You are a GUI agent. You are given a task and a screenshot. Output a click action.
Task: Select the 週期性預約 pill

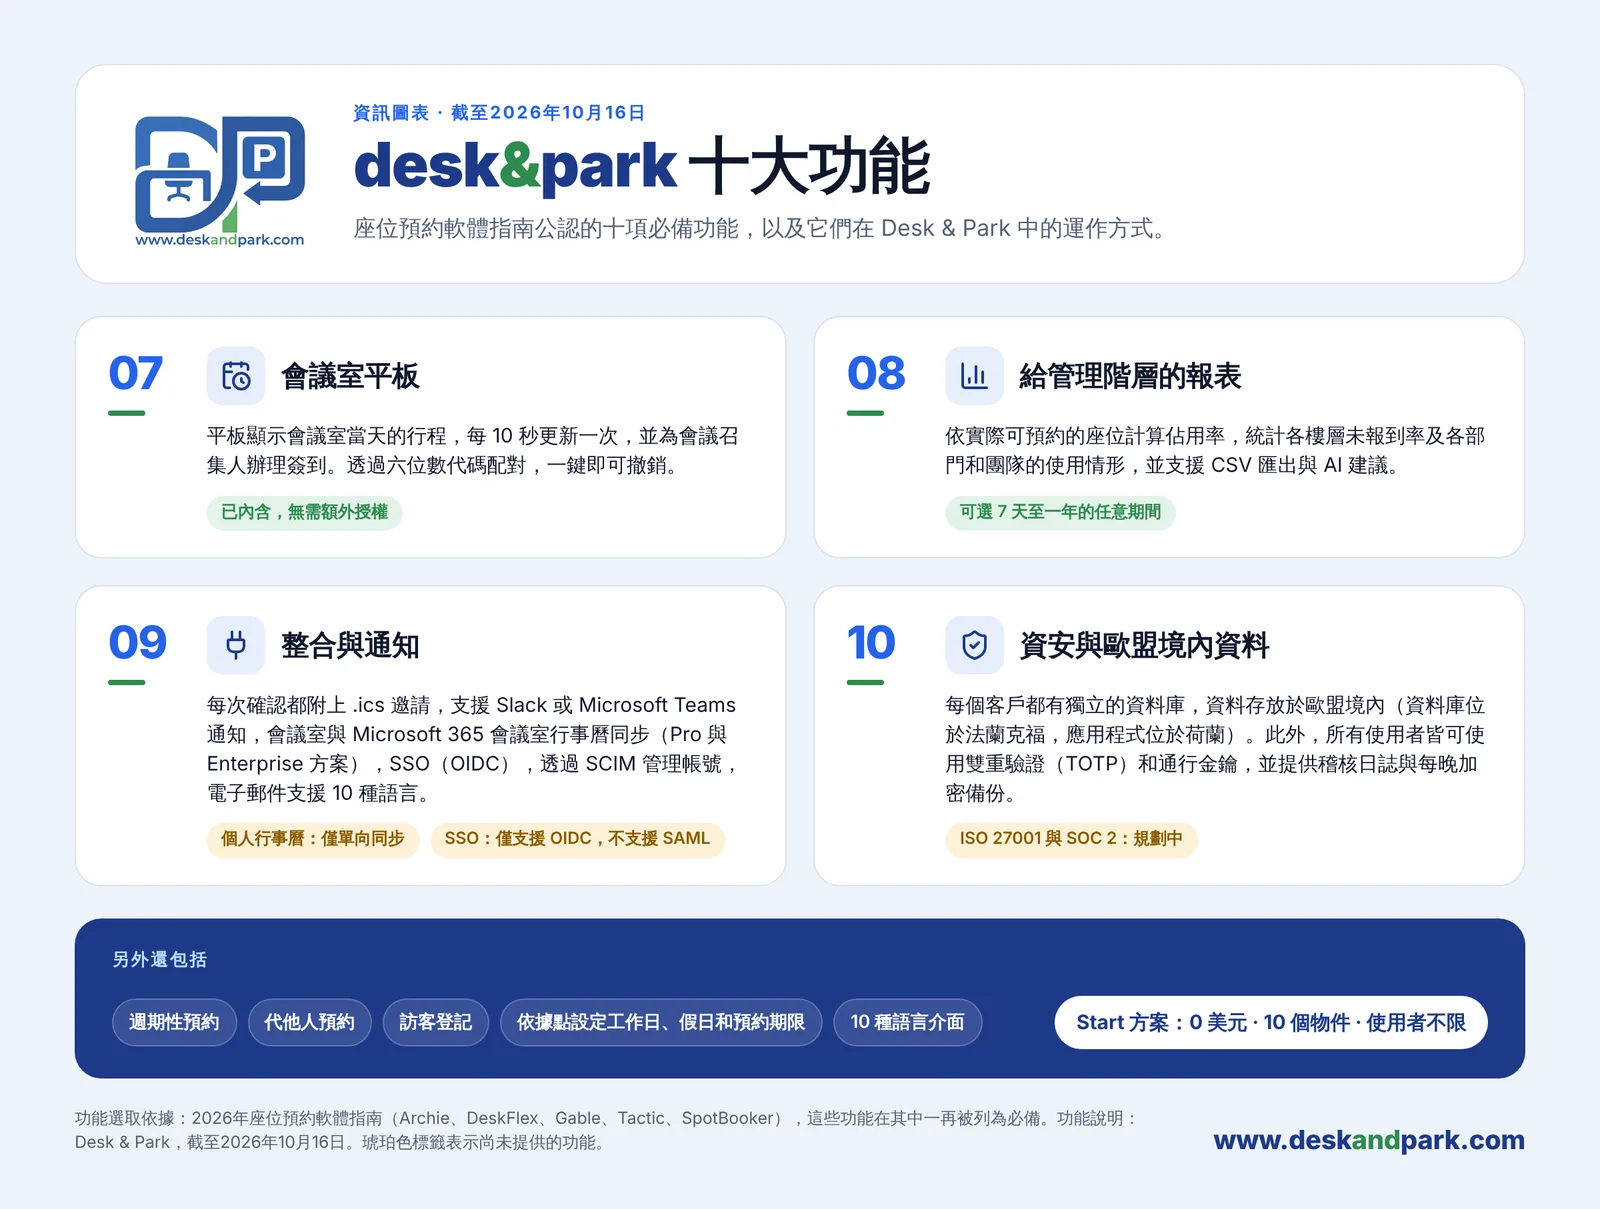click(x=174, y=1022)
